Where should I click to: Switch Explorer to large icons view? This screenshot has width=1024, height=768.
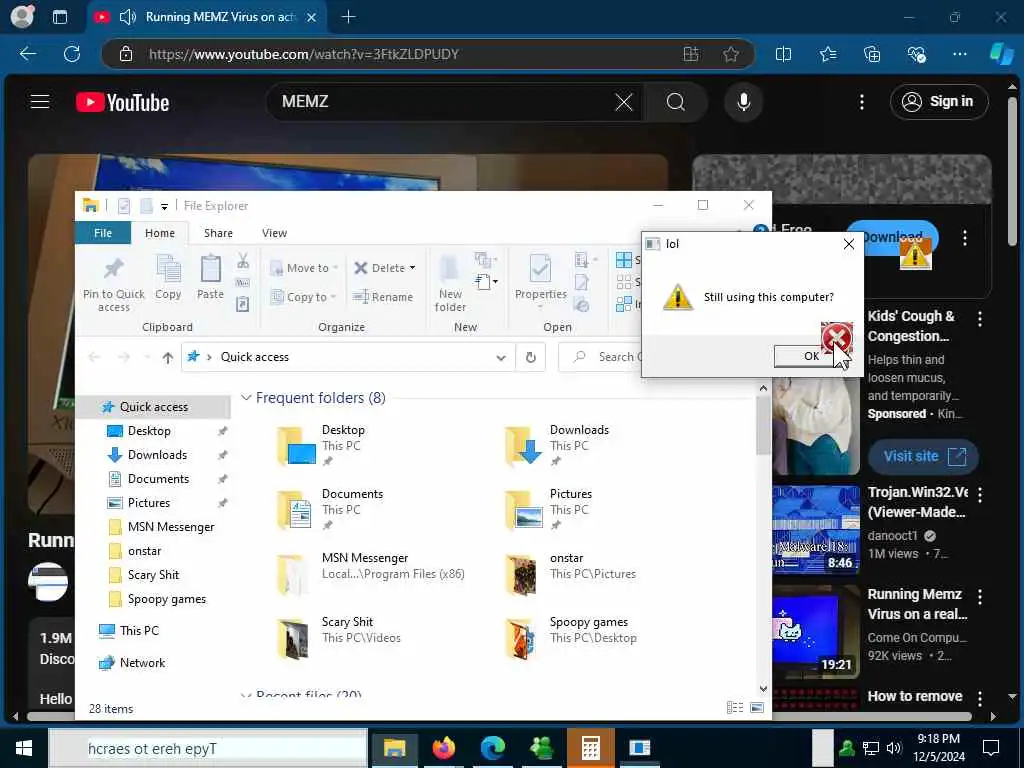(x=757, y=708)
